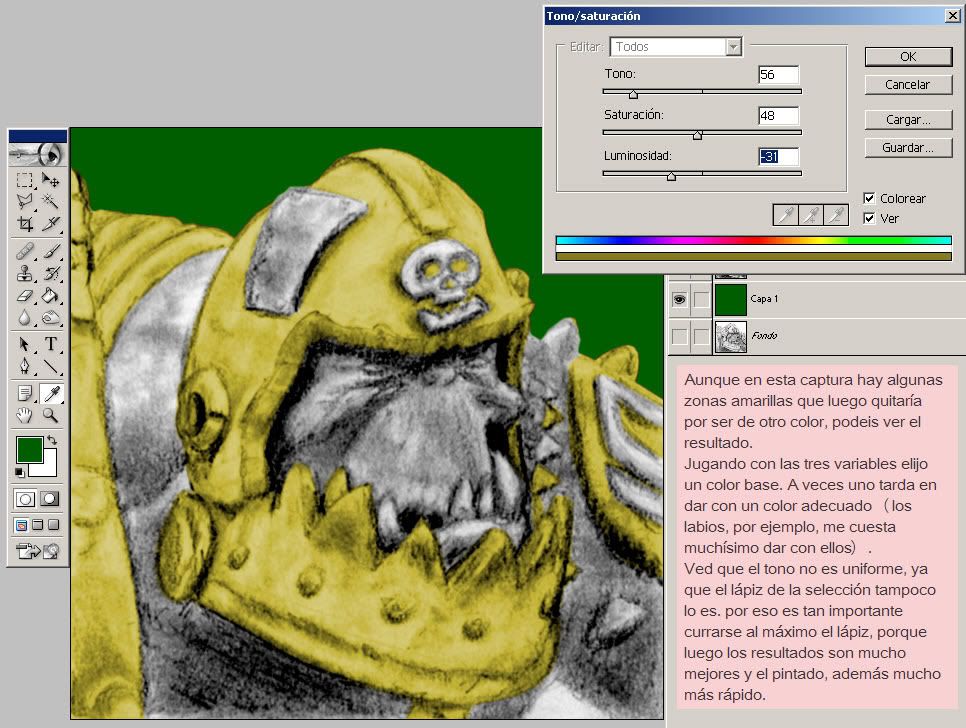Image resolution: width=966 pixels, height=728 pixels.
Task: Switch to Full Screen mode
Action: (x=54, y=525)
